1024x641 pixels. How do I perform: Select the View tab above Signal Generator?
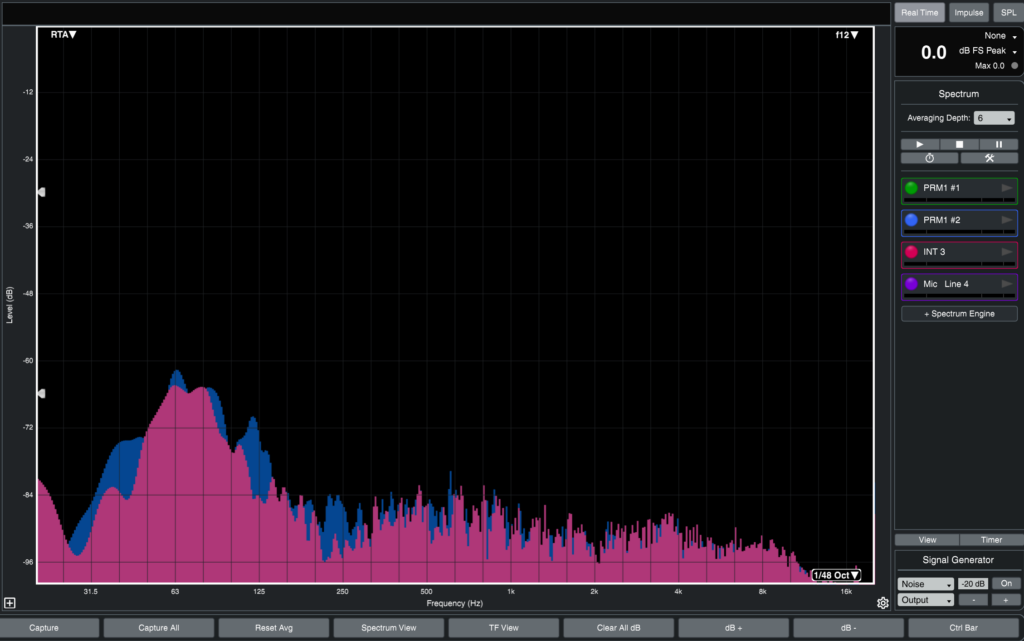927,540
